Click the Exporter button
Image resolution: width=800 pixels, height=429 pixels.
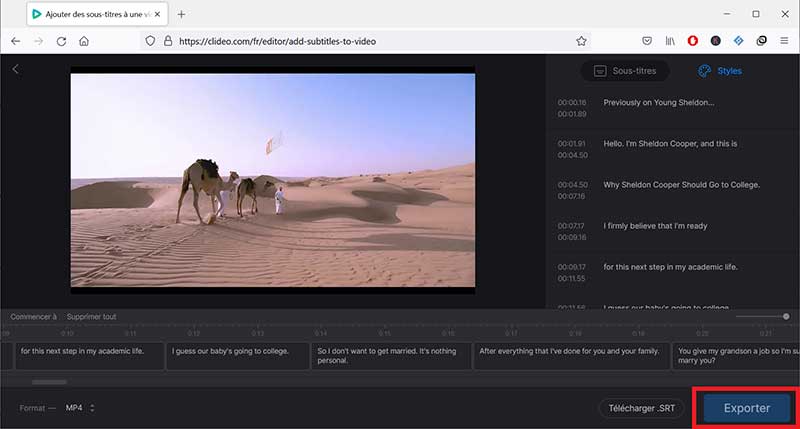pyautogui.click(x=747, y=408)
